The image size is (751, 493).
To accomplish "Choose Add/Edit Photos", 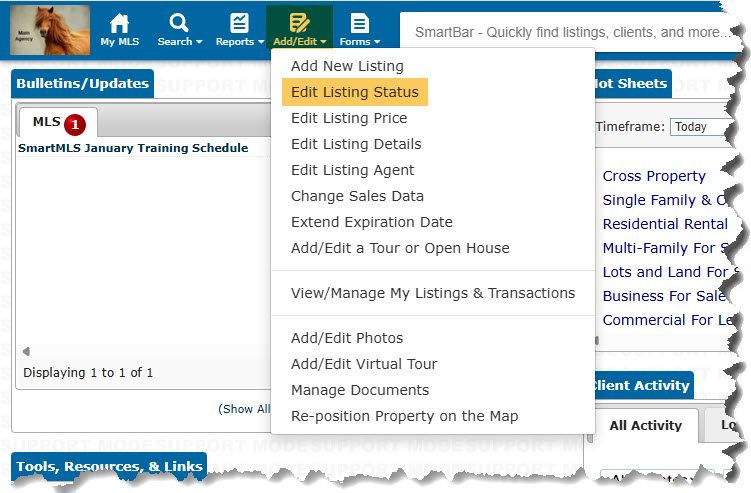I will pos(347,338).
